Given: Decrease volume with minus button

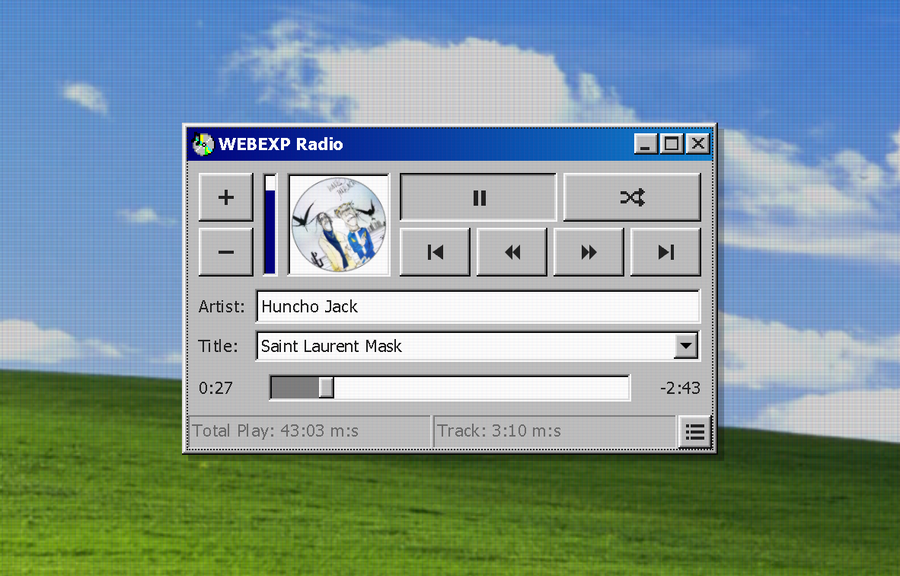Looking at the screenshot, I should [x=226, y=252].
